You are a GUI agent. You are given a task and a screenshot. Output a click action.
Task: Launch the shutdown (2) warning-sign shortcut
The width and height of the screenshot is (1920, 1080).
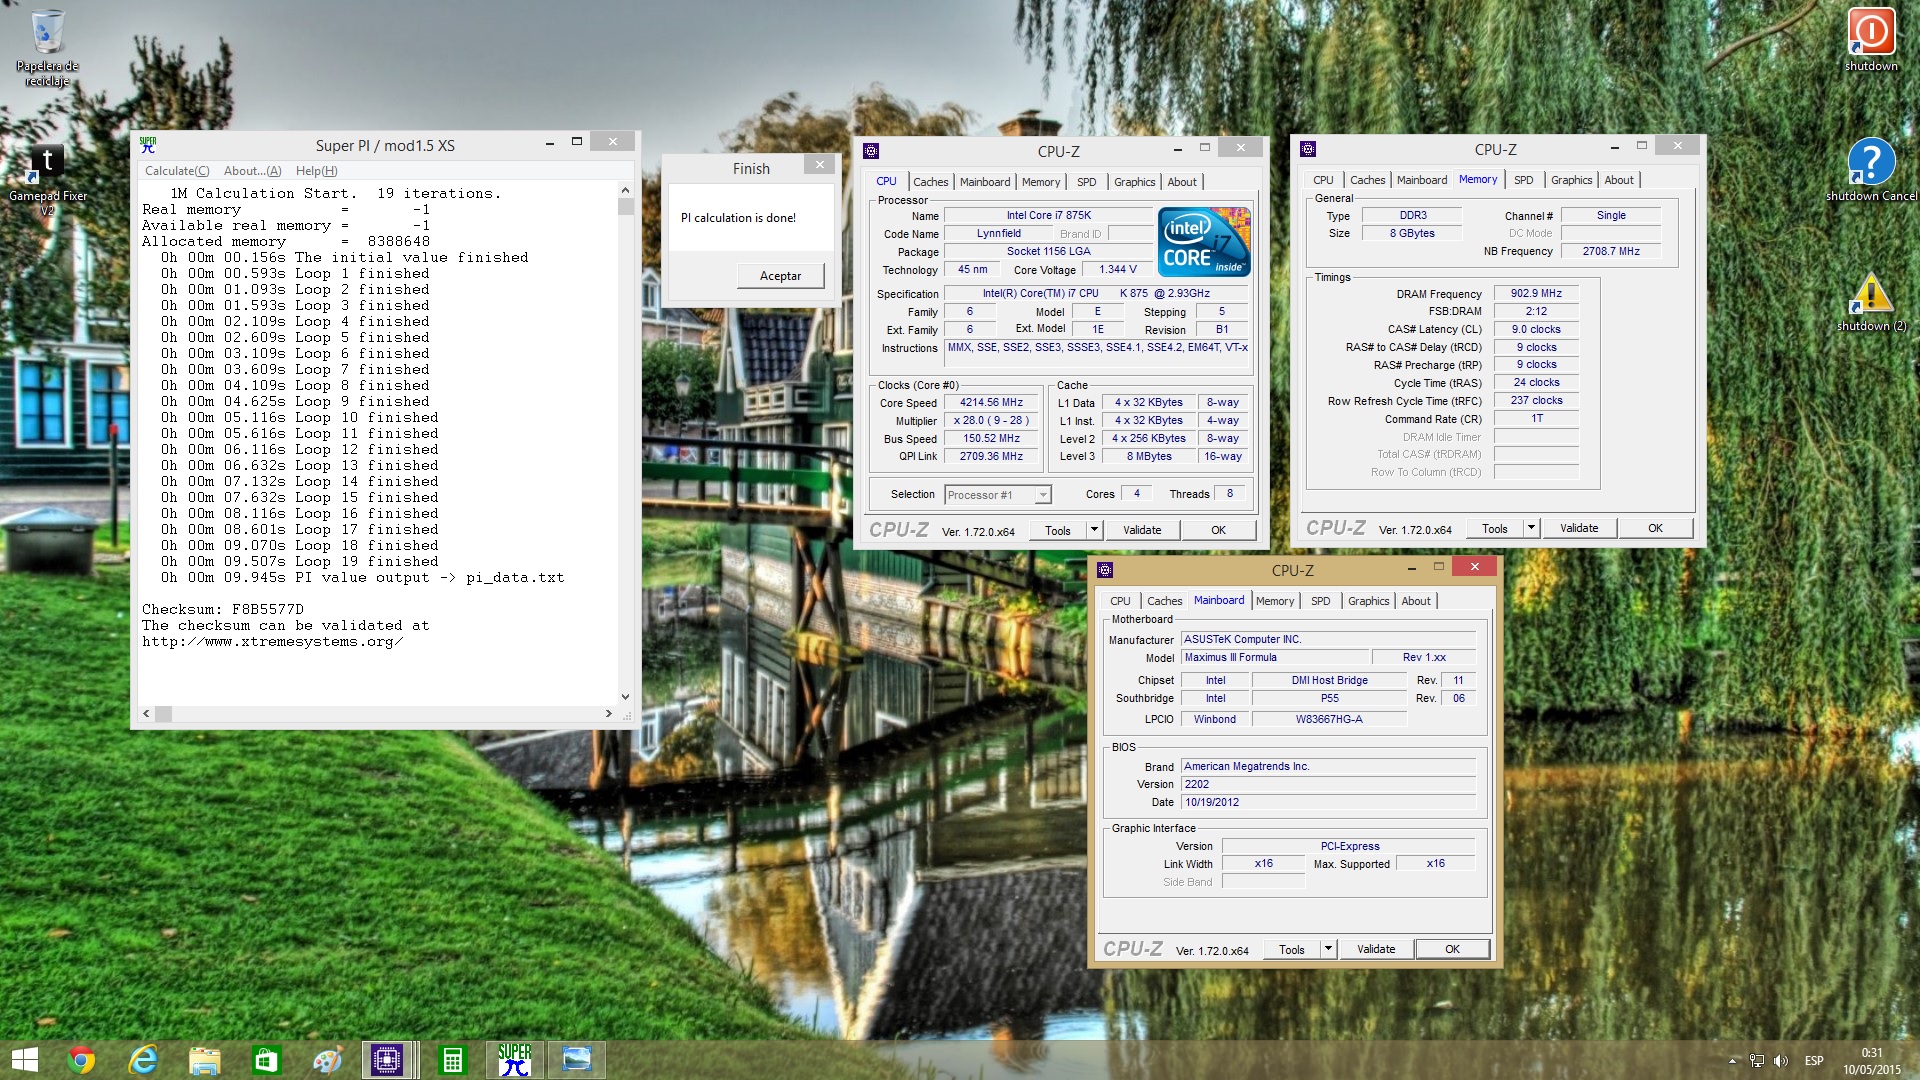pyautogui.click(x=1871, y=300)
